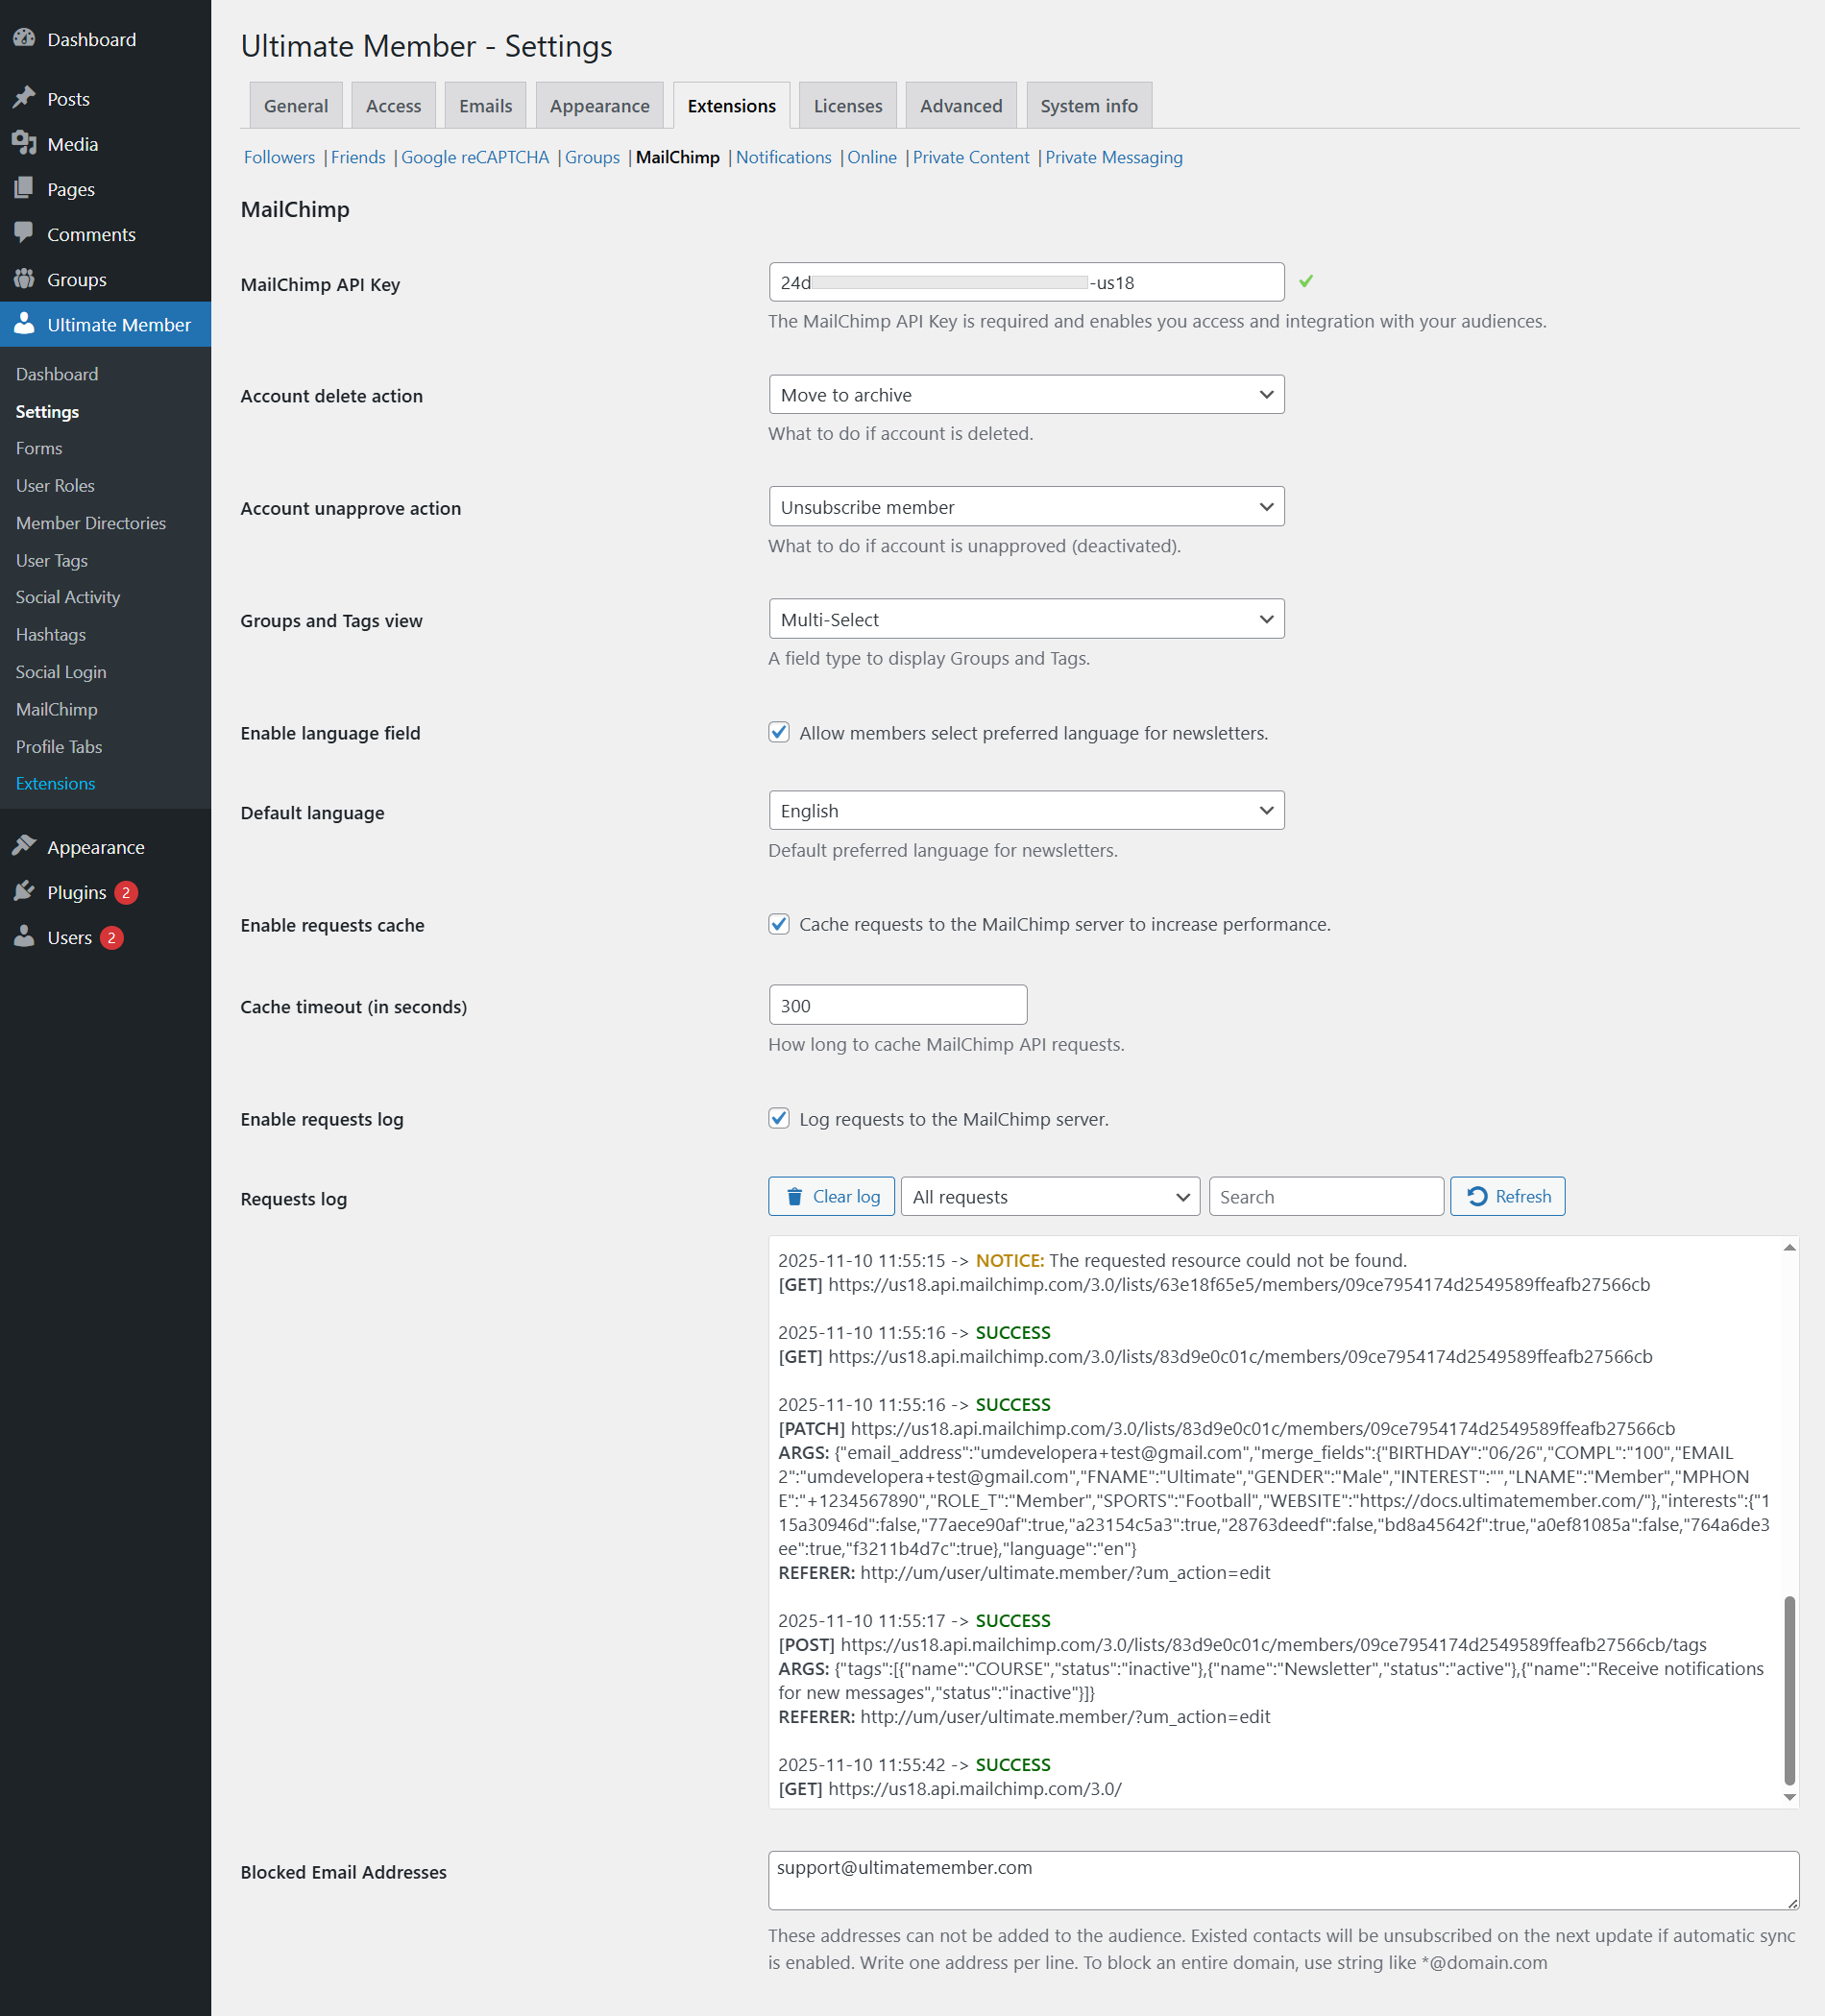Click the Ultimate Member user icon

click(24, 324)
